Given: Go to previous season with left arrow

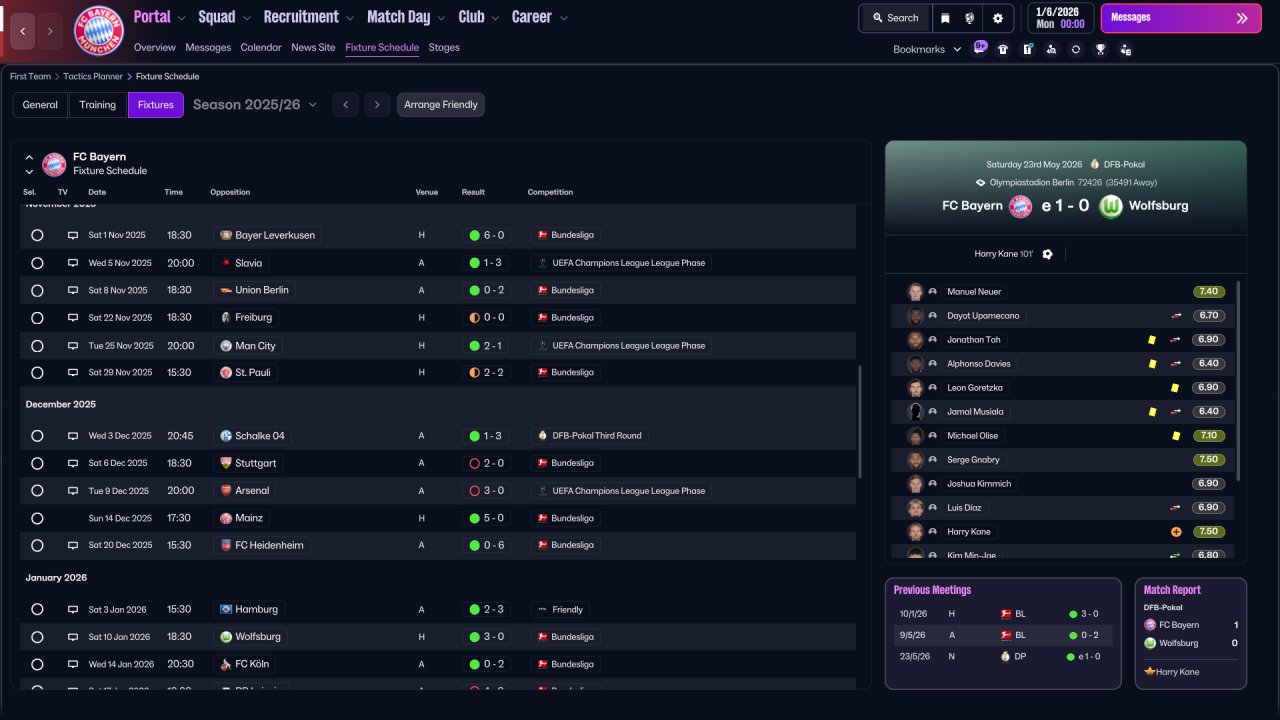Looking at the screenshot, I should coord(345,105).
